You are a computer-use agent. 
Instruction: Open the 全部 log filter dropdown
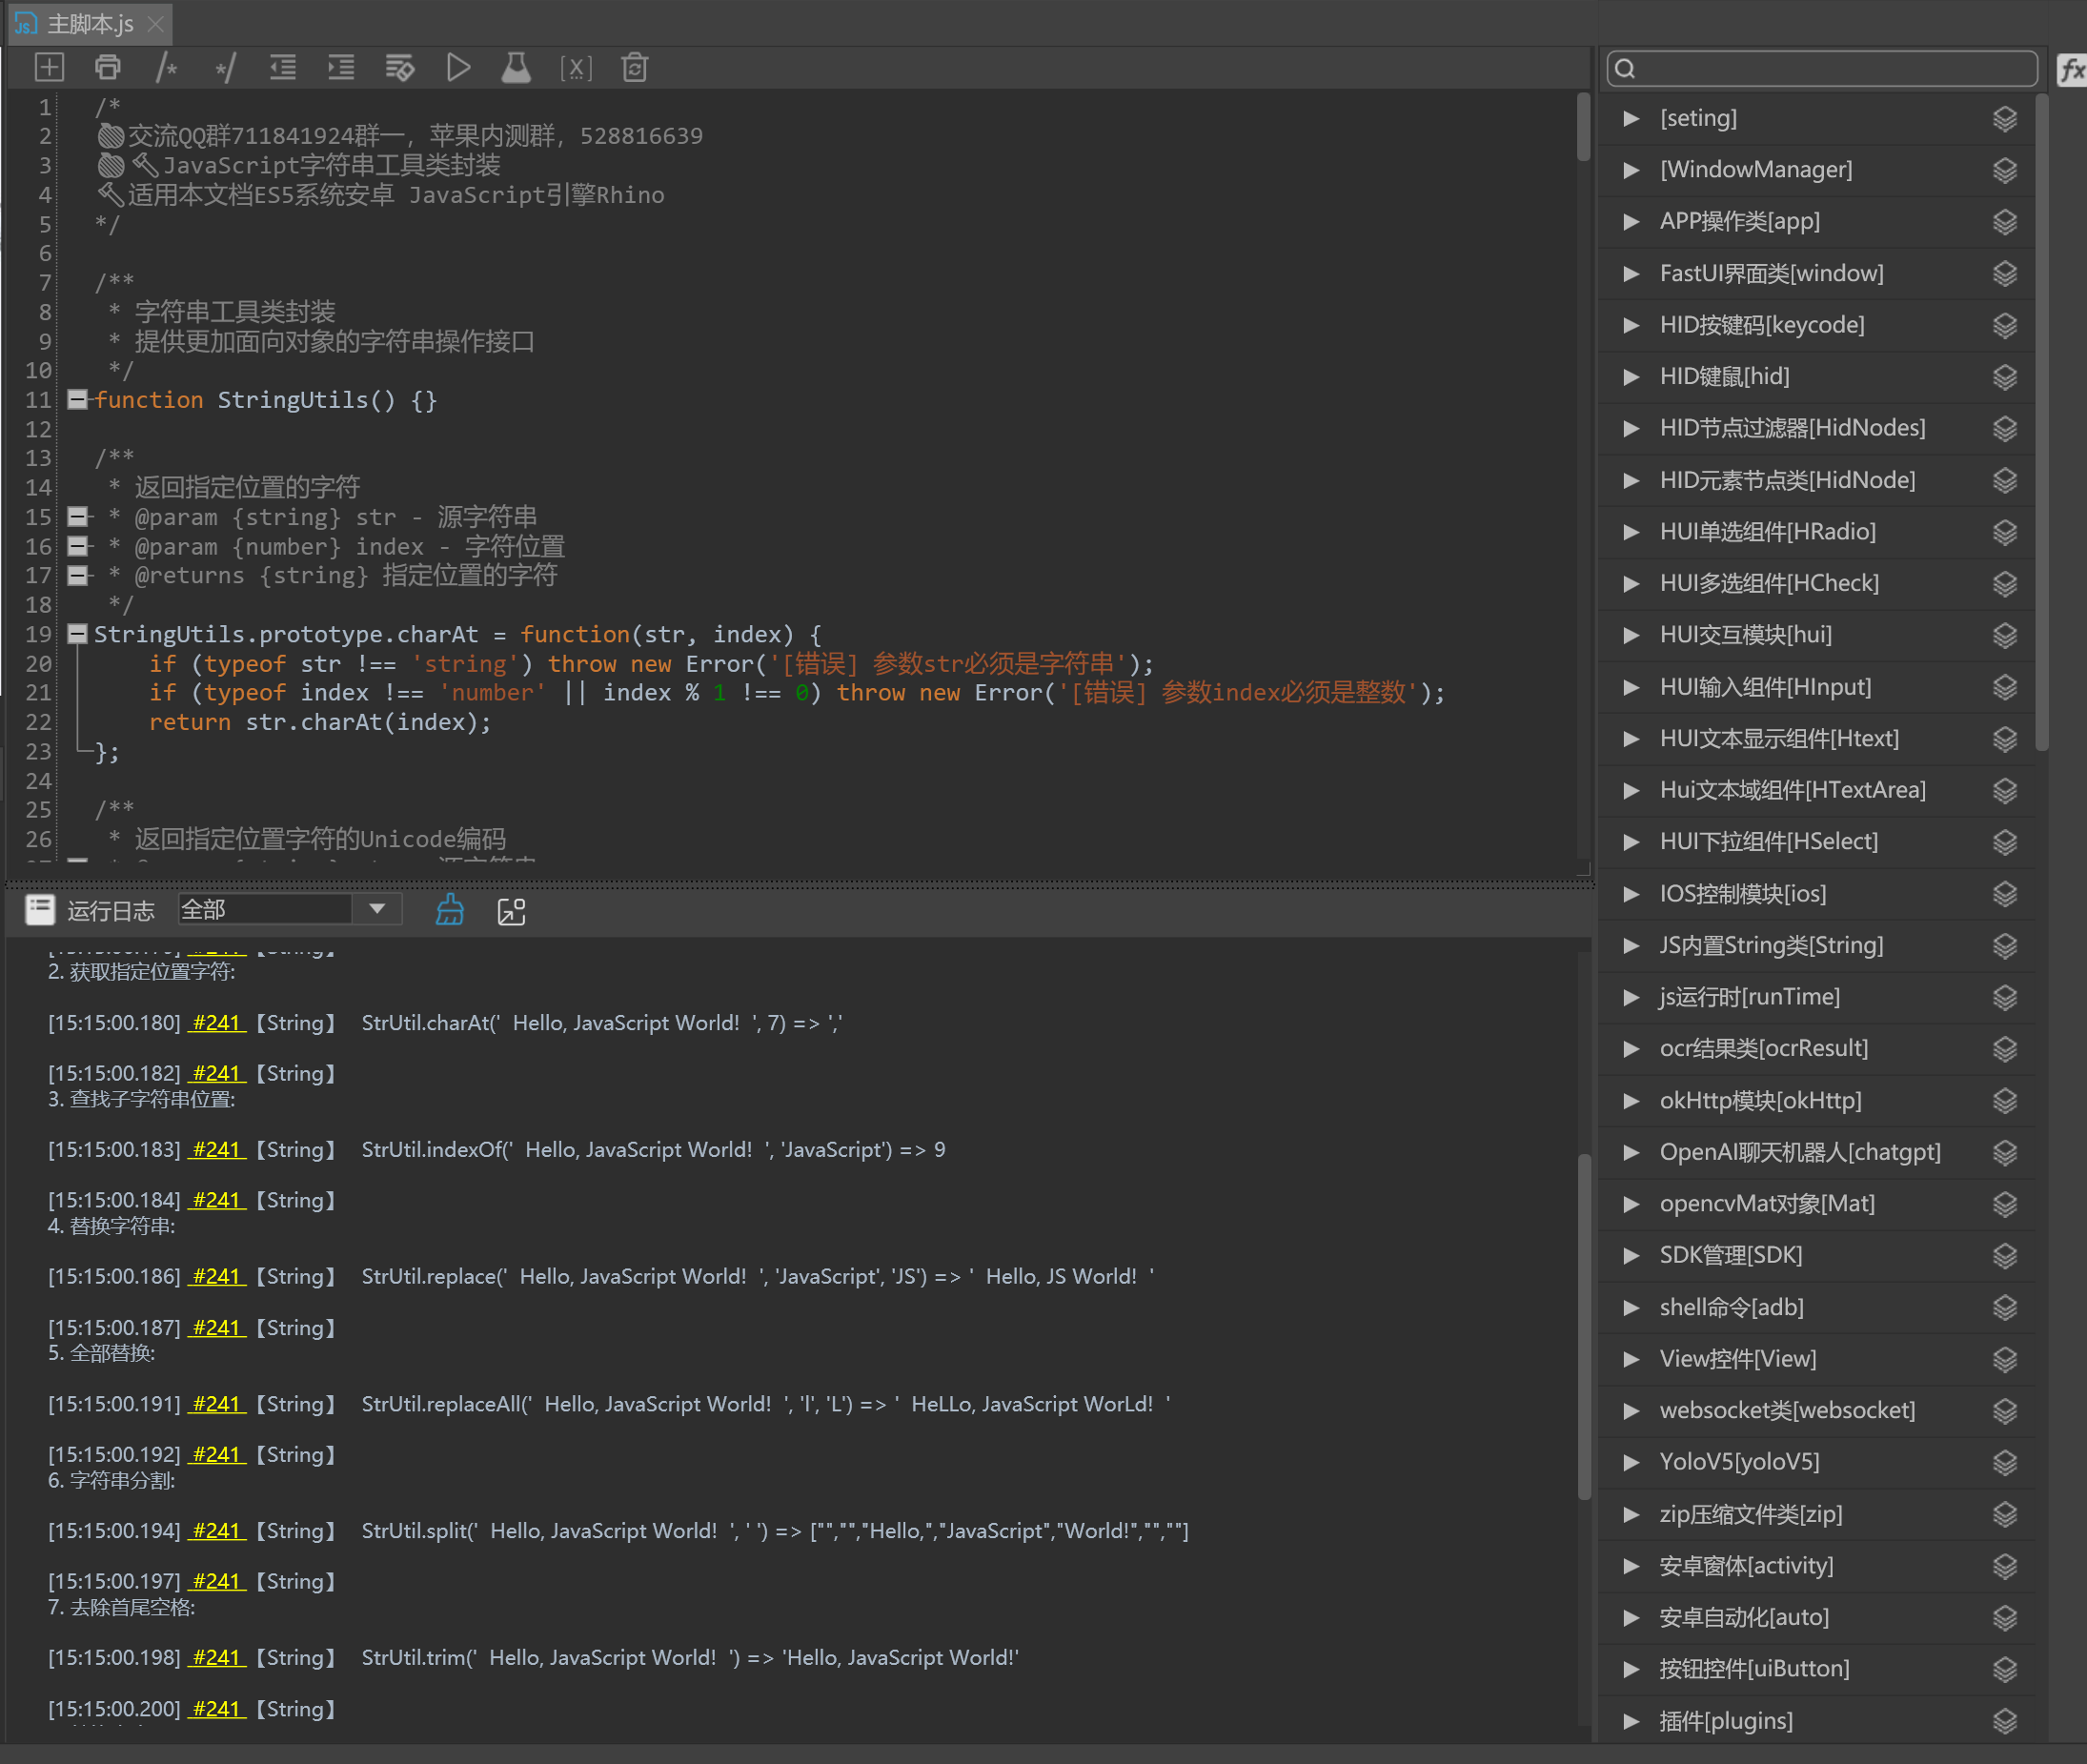[376, 909]
